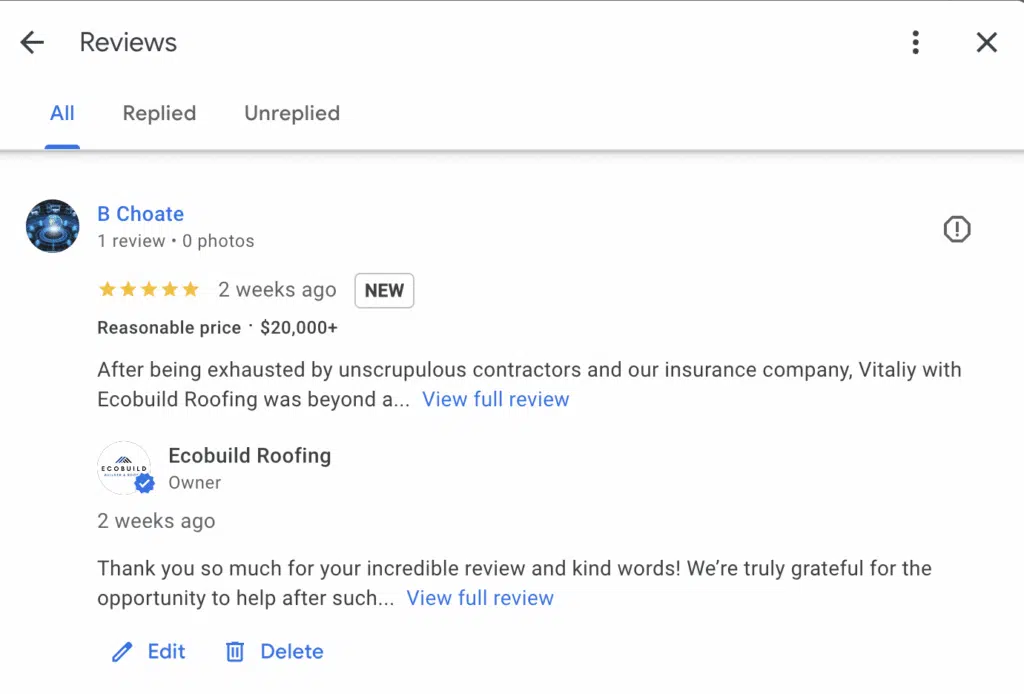The width and height of the screenshot is (1024, 694).
Task: Select the All reviews tab
Action: tap(62, 114)
